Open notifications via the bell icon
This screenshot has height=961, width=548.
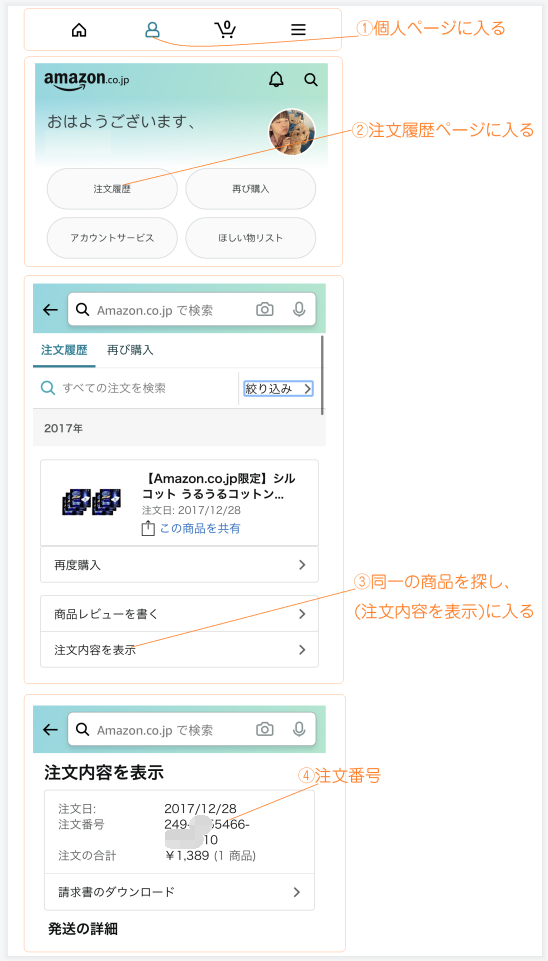(x=276, y=79)
